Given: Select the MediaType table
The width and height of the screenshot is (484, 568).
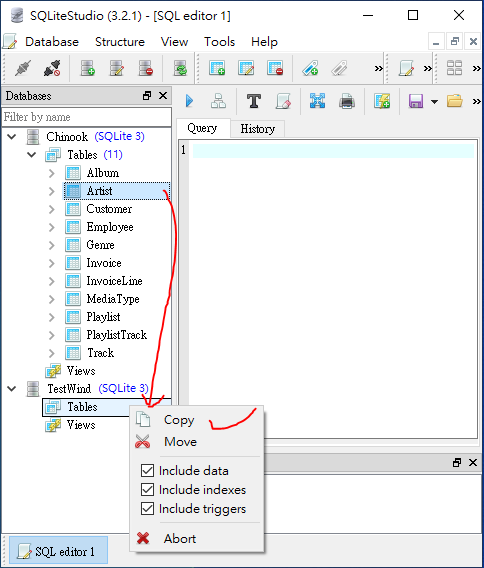Looking at the screenshot, I should (113, 299).
